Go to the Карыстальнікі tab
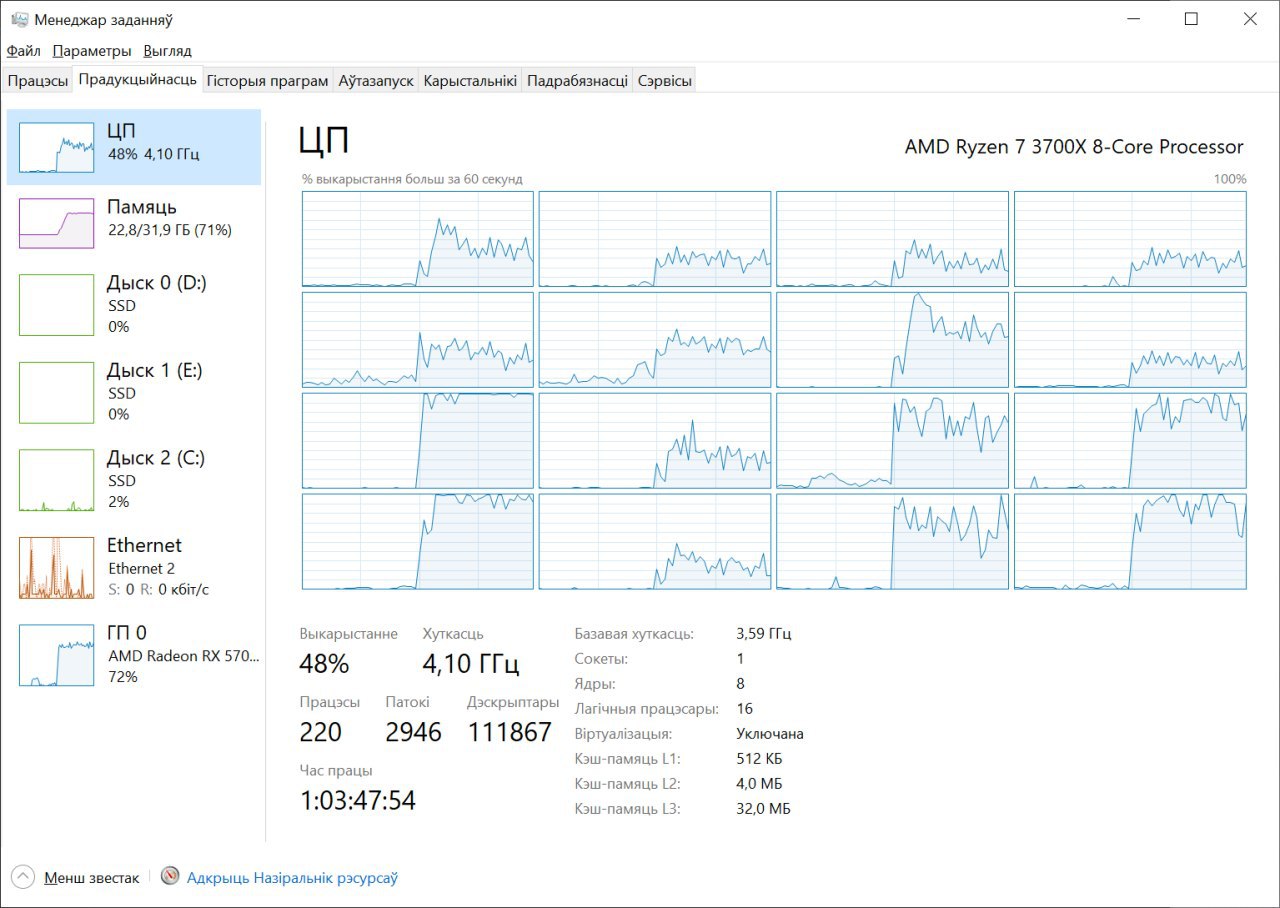Image resolution: width=1280 pixels, height=908 pixels. pos(470,81)
